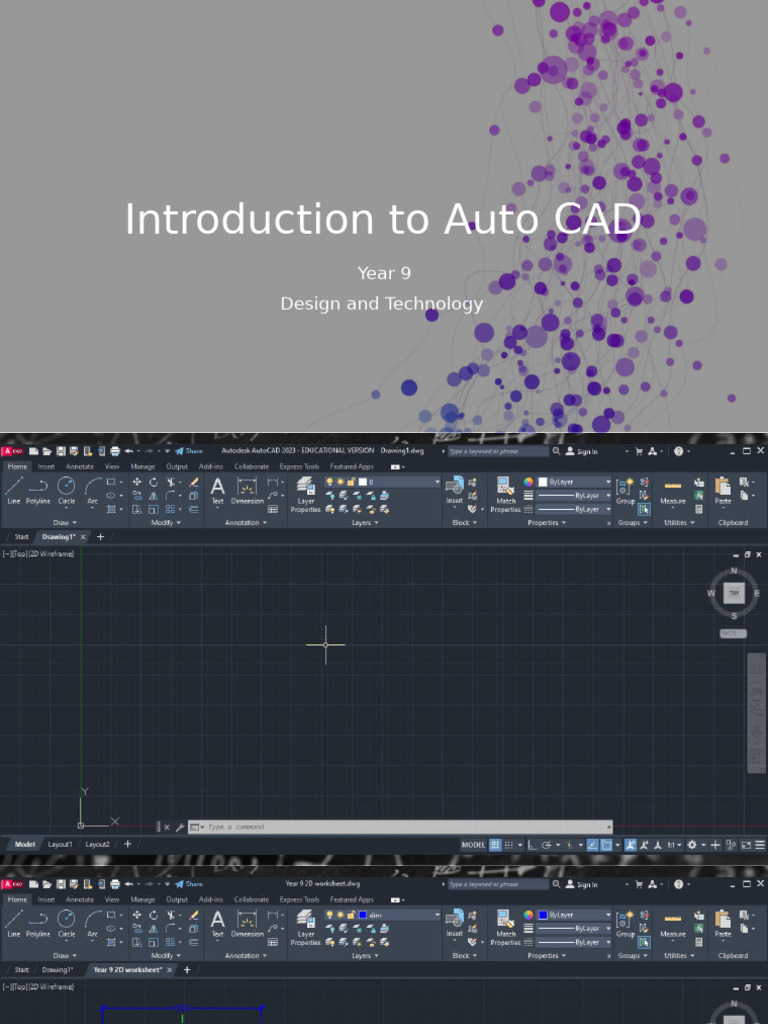Select the Polyline tool in Drawing1 window

point(38,490)
